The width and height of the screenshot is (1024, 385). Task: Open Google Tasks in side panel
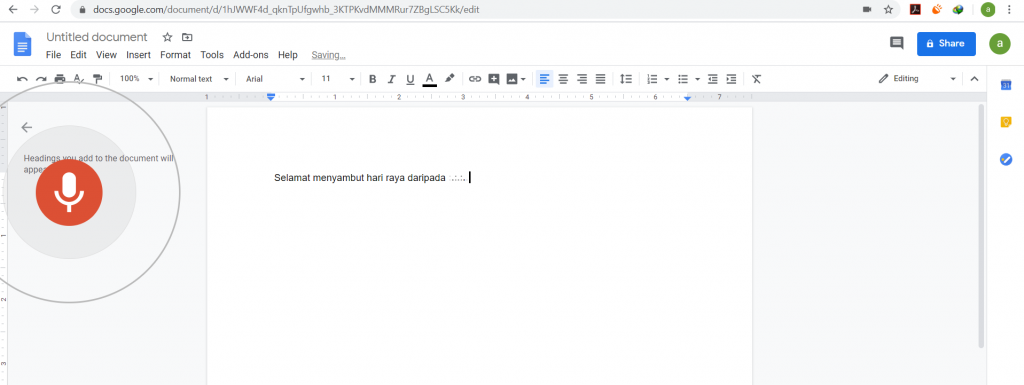tap(1006, 159)
